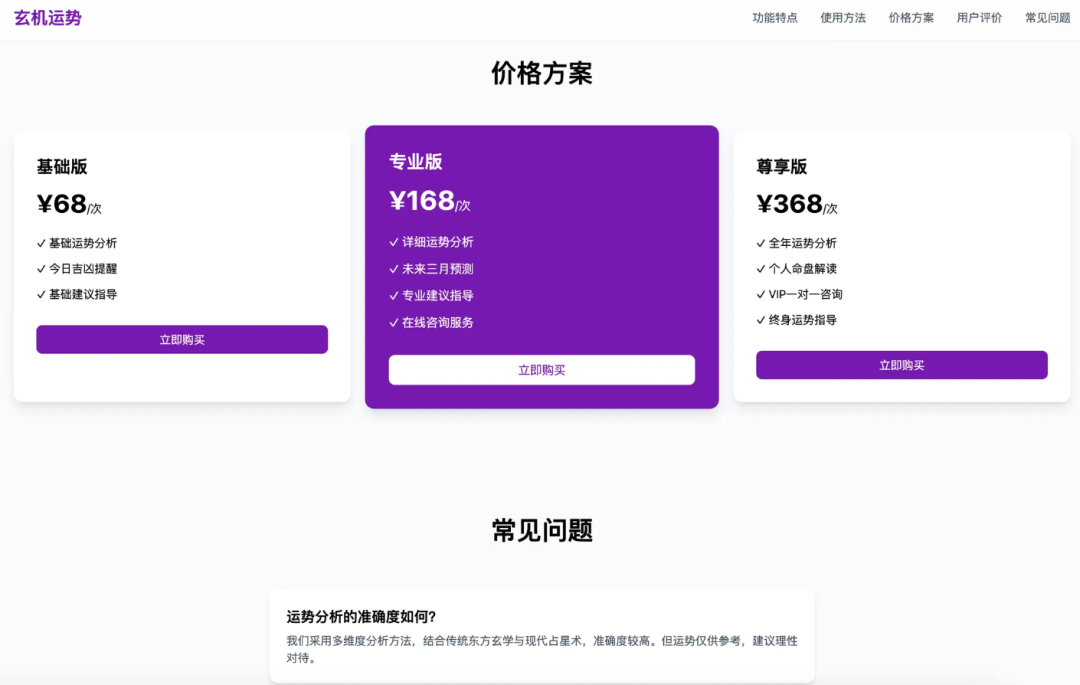This screenshot has width=1080, height=685.
Task: Click the 专业建议指导 feature text
Action: point(437,295)
